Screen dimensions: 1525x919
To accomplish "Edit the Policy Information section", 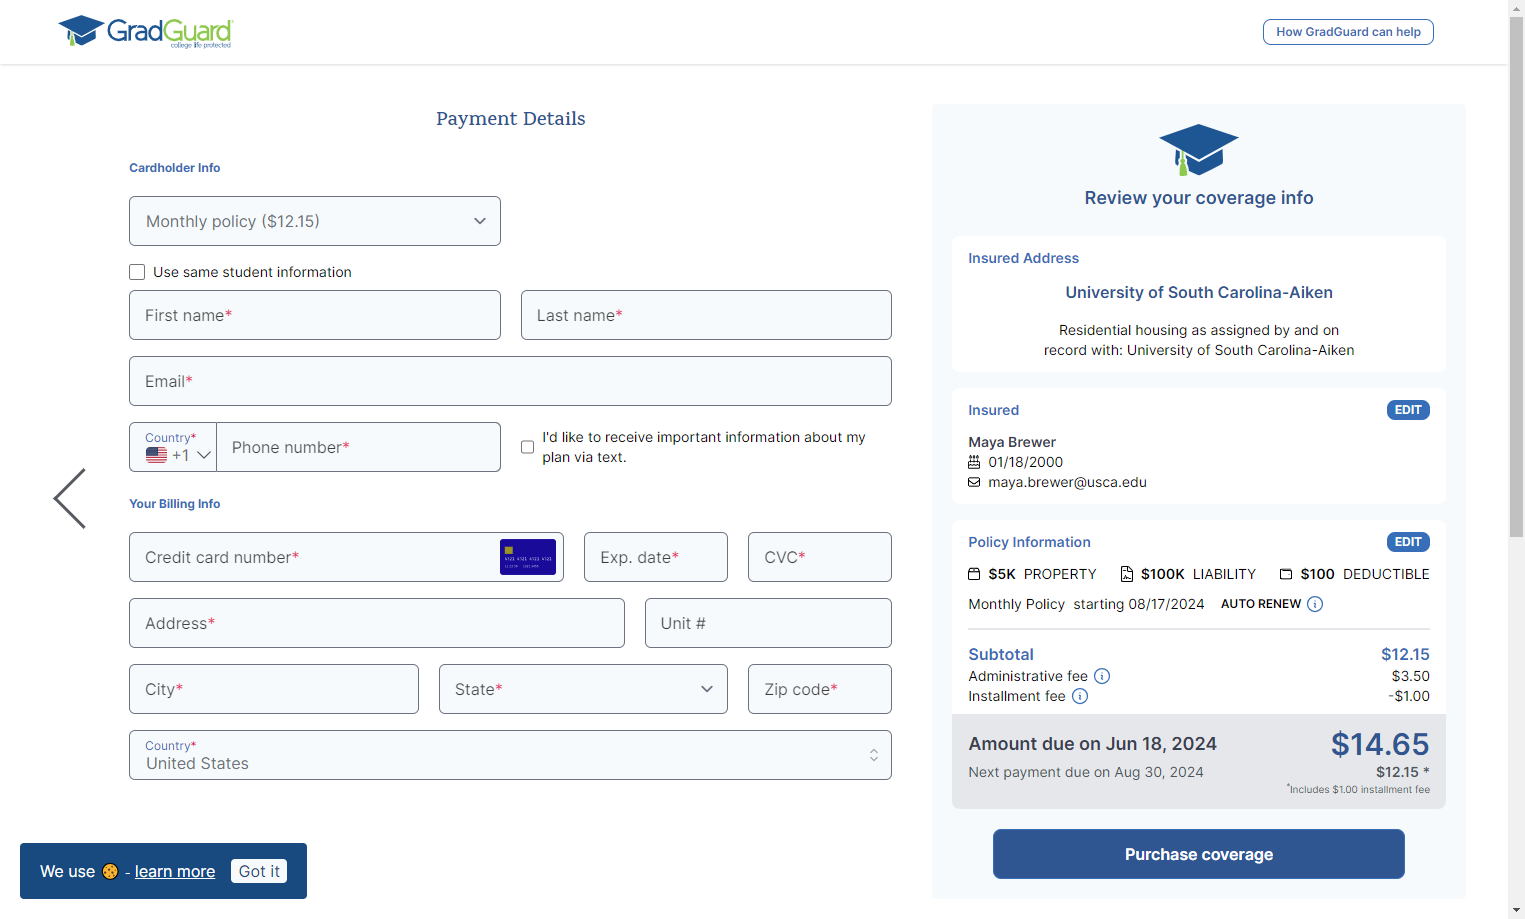I will coord(1408,542).
